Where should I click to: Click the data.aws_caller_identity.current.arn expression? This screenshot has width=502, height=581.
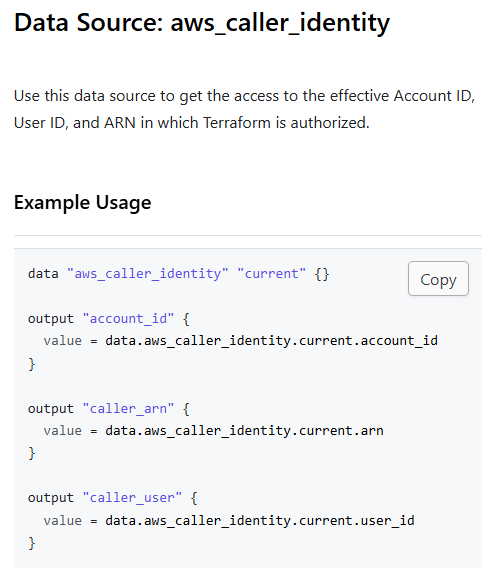(x=245, y=431)
